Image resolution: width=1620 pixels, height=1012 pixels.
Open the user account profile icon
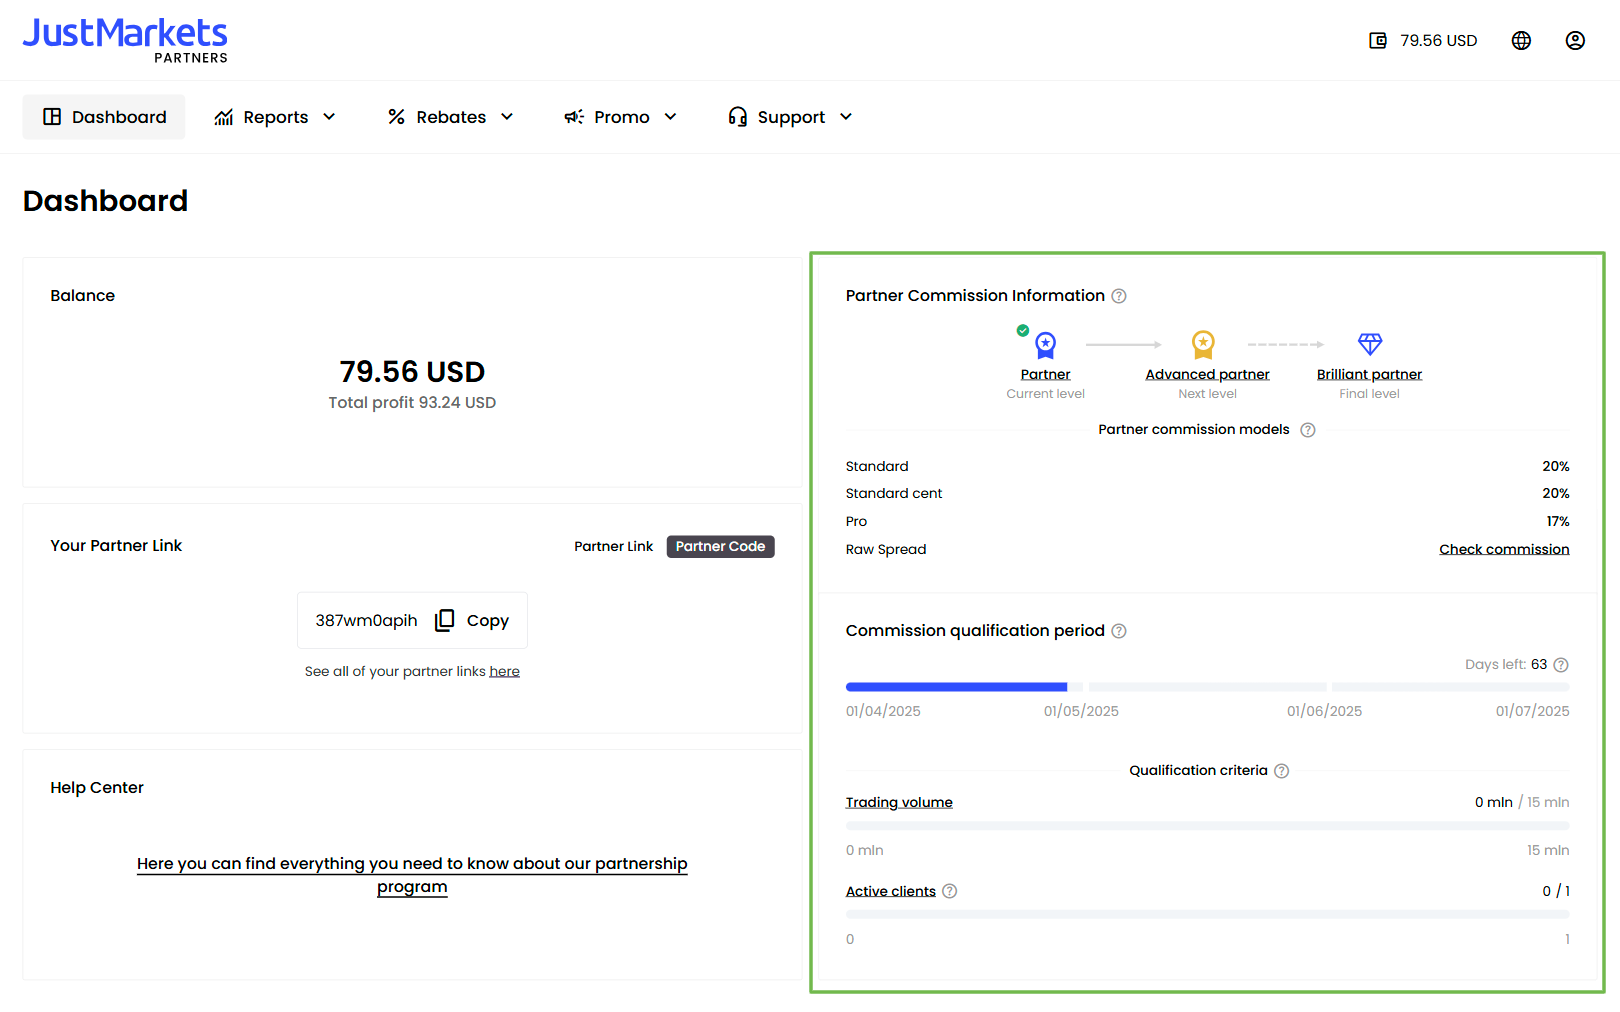pyautogui.click(x=1575, y=40)
